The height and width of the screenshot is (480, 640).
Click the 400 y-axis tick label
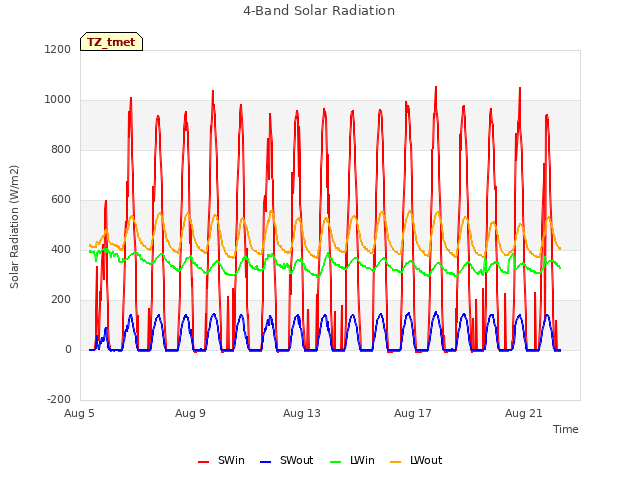[x=61, y=249]
